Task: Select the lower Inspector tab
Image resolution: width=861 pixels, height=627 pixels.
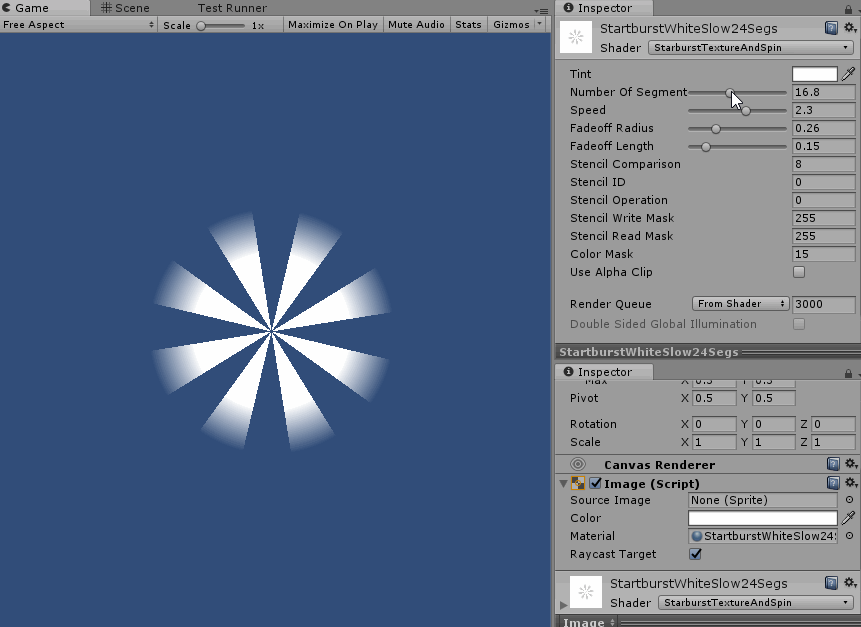Action: pos(604,372)
